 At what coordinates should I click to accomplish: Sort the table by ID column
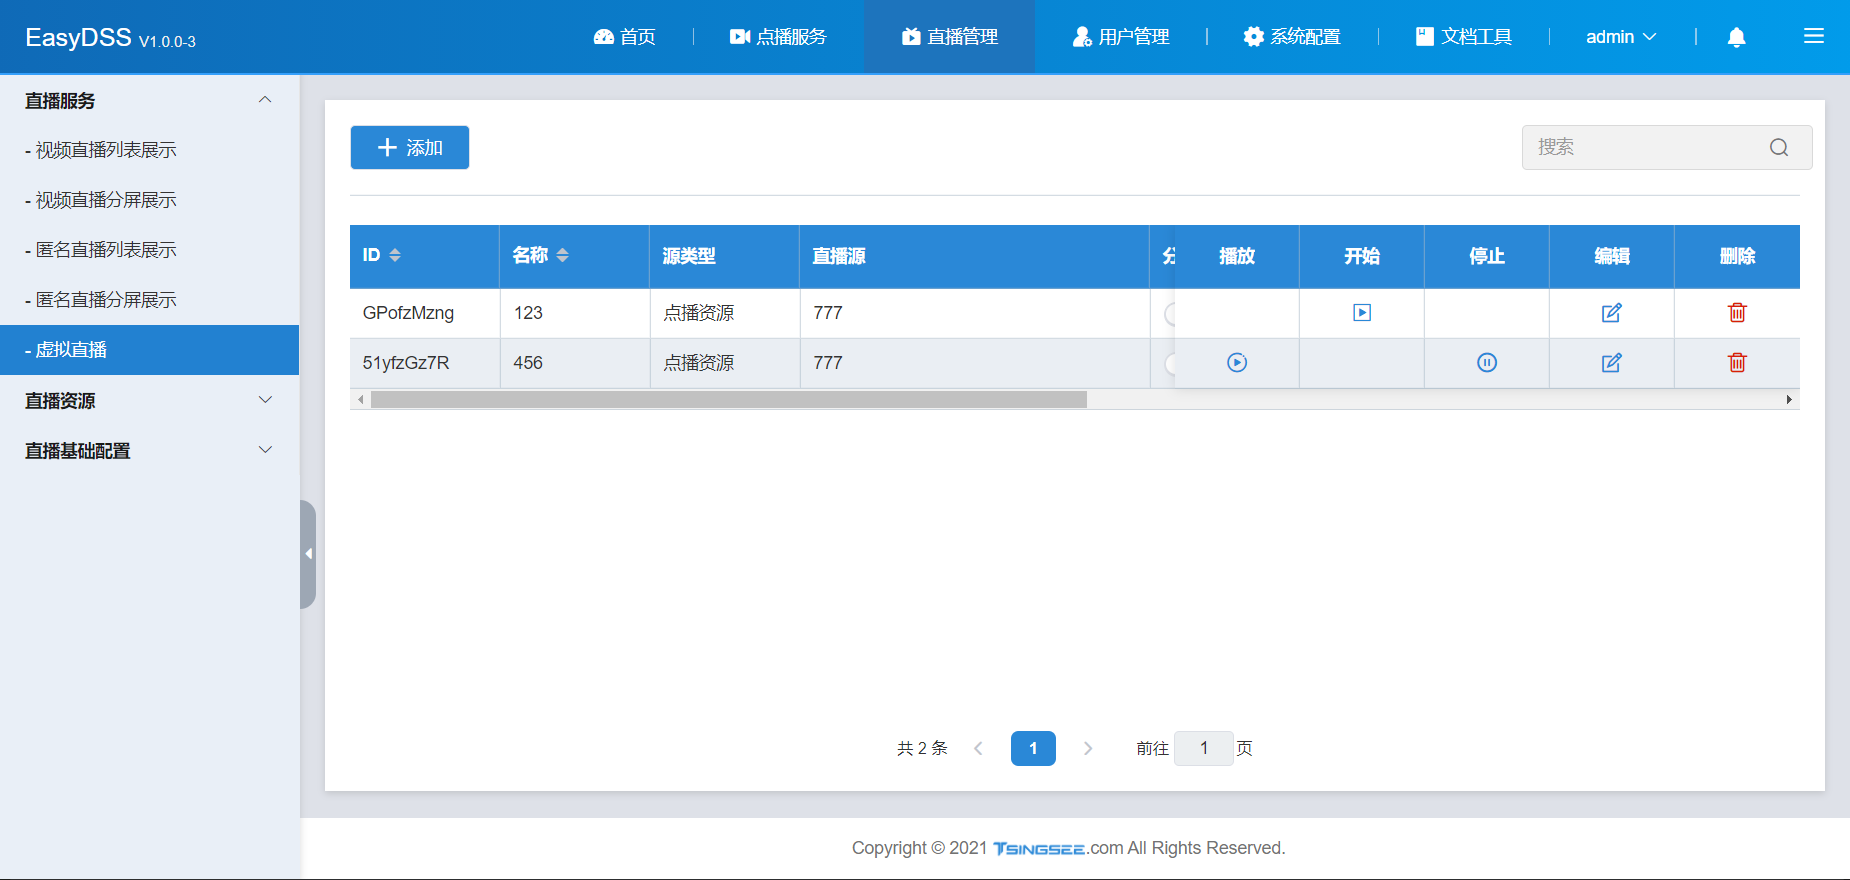coord(395,255)
